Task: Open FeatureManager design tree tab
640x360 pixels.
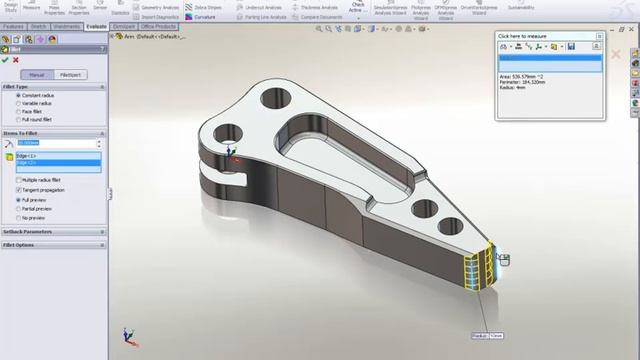Action: [6, 39]
